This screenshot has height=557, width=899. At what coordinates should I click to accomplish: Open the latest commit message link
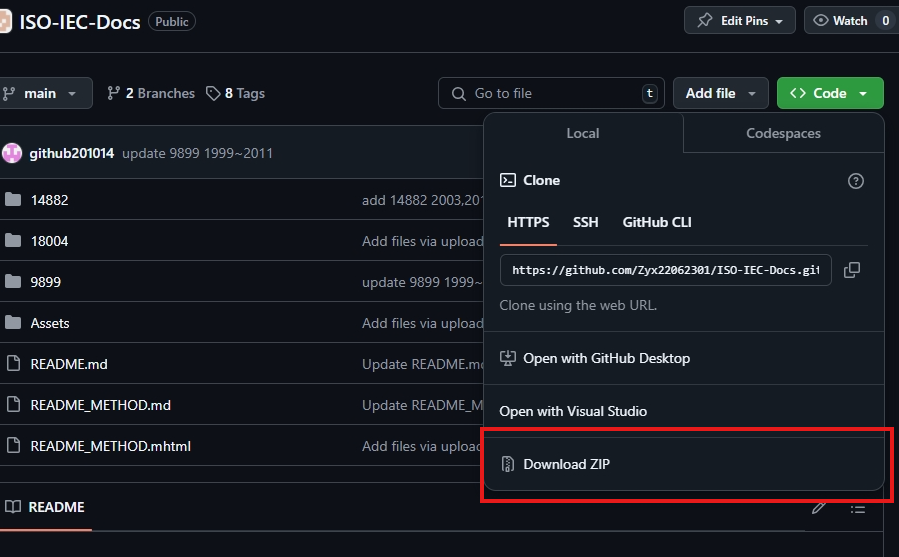(x=198, y=153)
